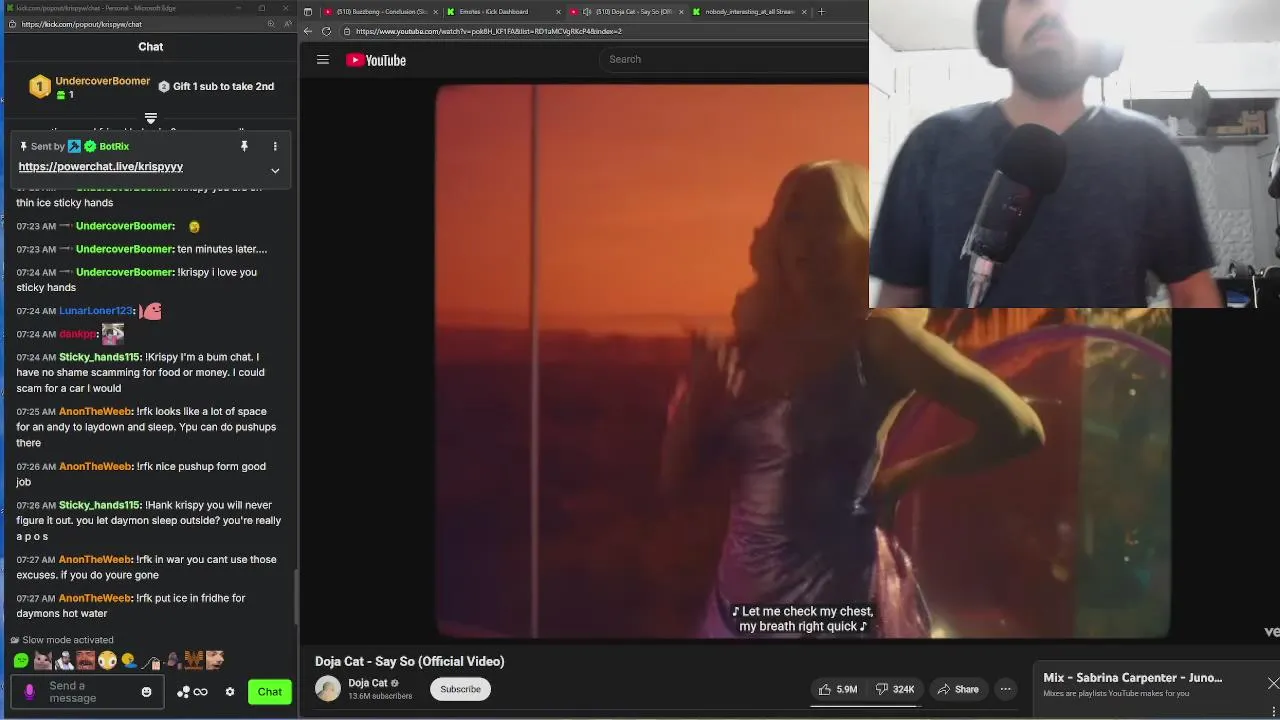Dislike the Say So video
The image size is (1280, 720).
point(895,689)
